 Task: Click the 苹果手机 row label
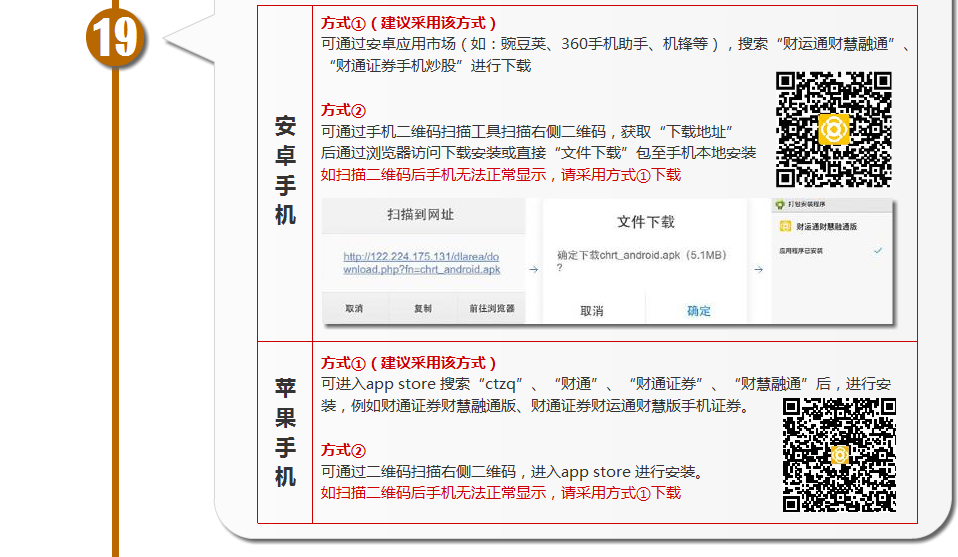coord(285,432)
